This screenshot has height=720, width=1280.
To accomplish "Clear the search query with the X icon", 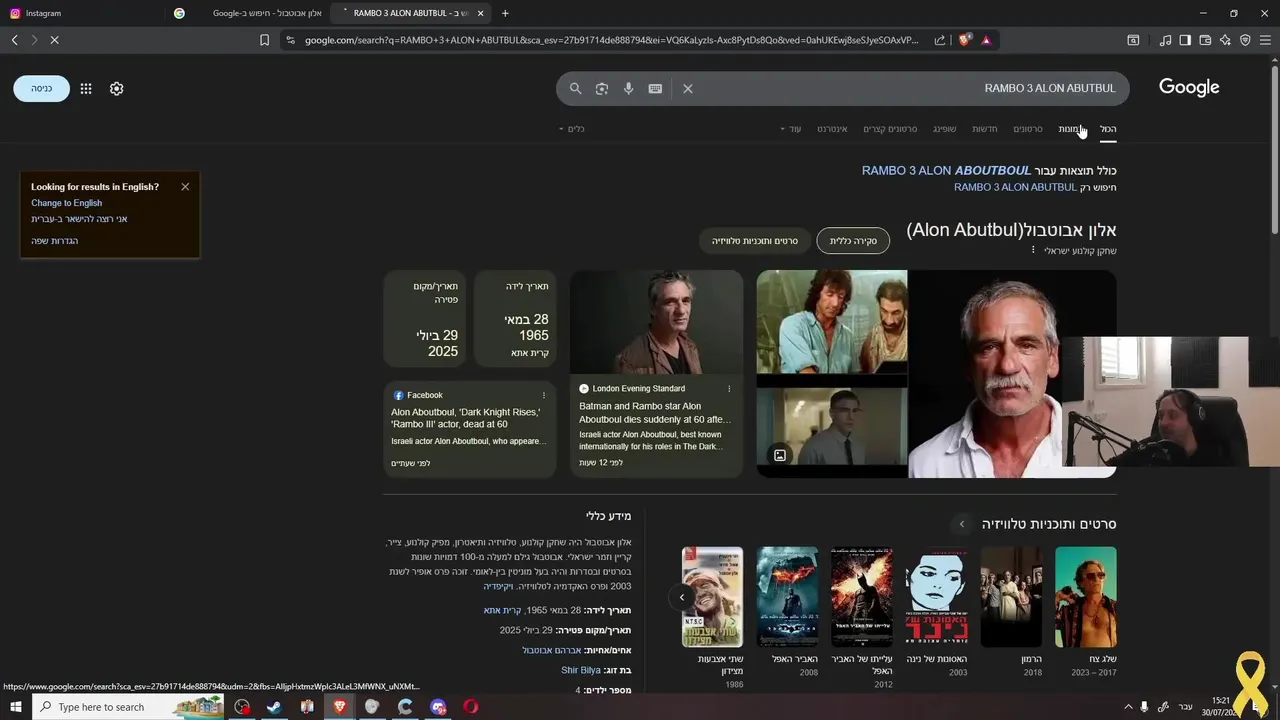I will 687,88.
